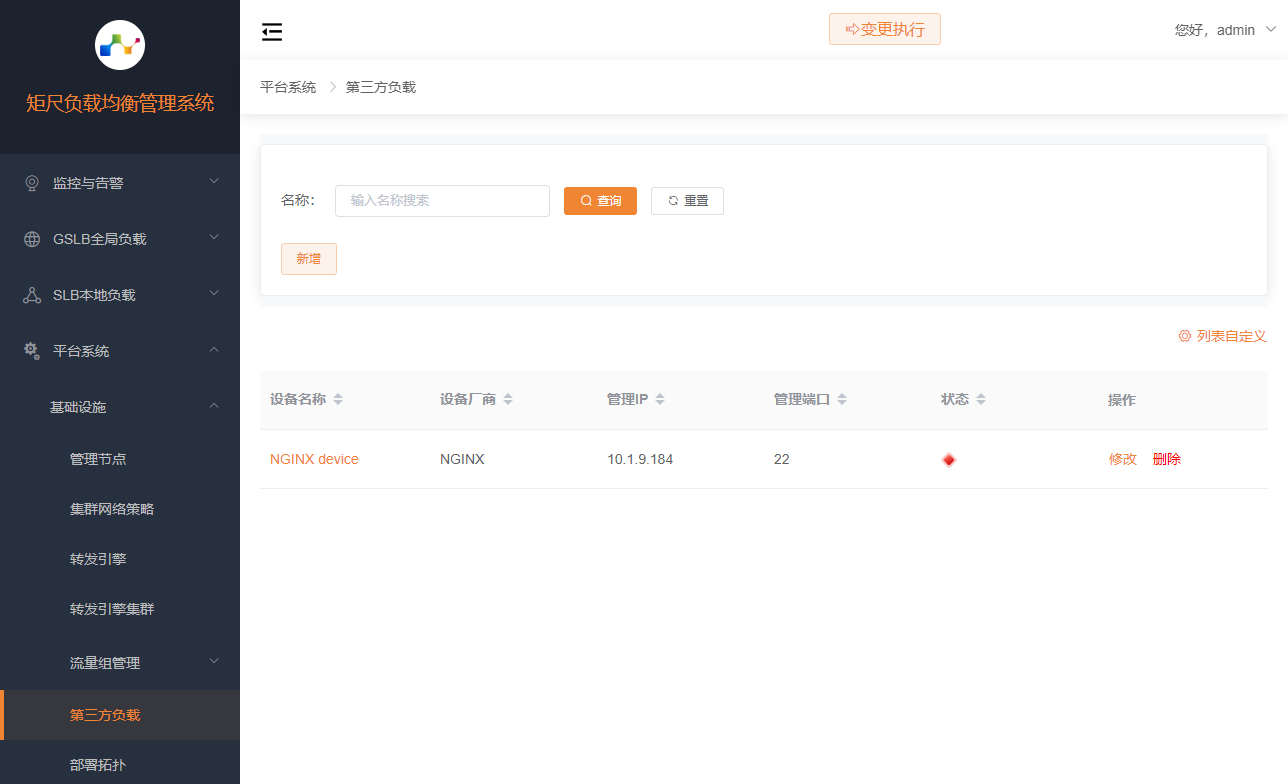The width and height of the screenshot is (1288, 784).
Task: Open the NGINX device detail link
Action: 314,458
